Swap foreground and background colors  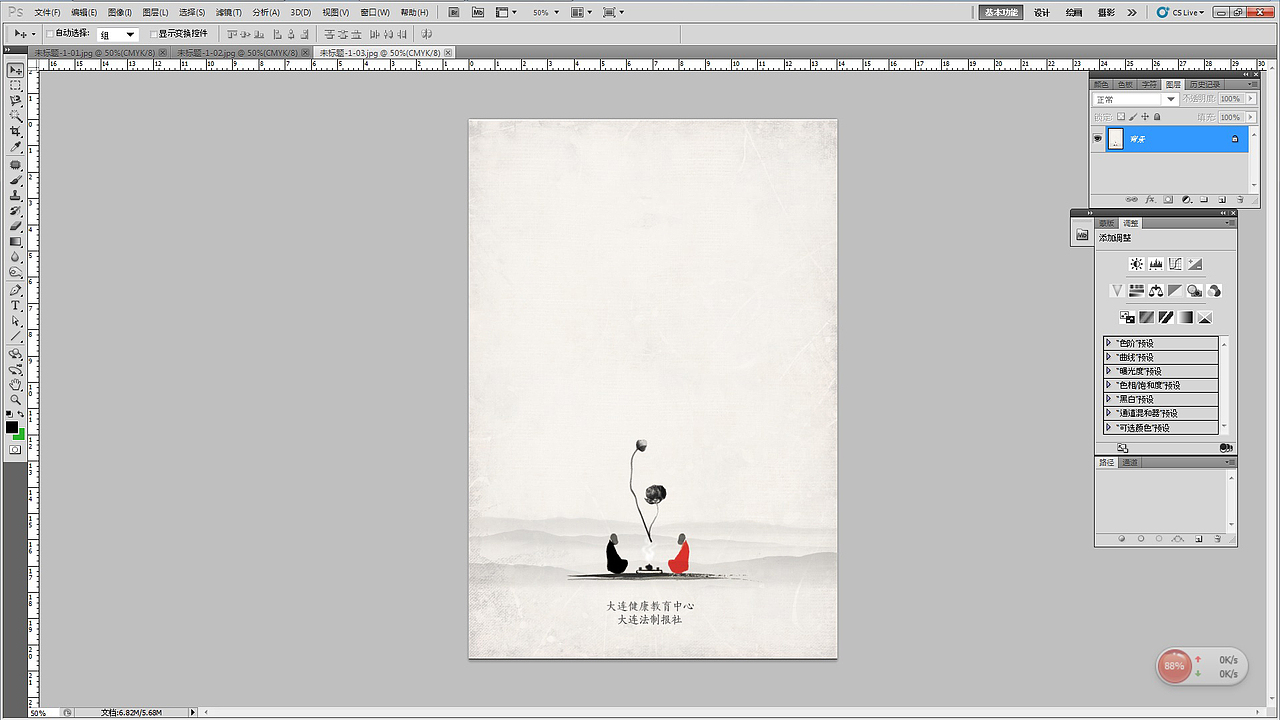tap(21, 414)
